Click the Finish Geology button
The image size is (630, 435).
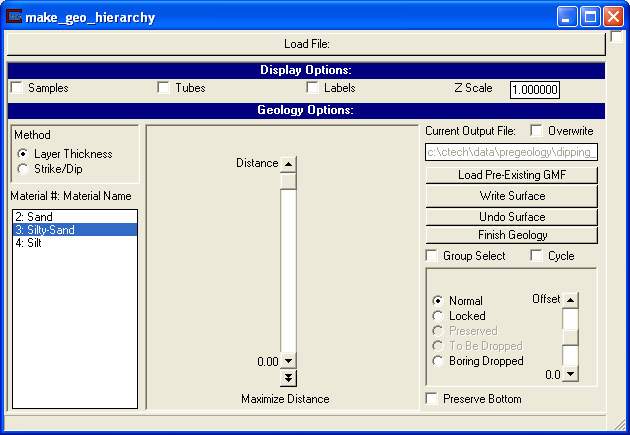(511, 235)
